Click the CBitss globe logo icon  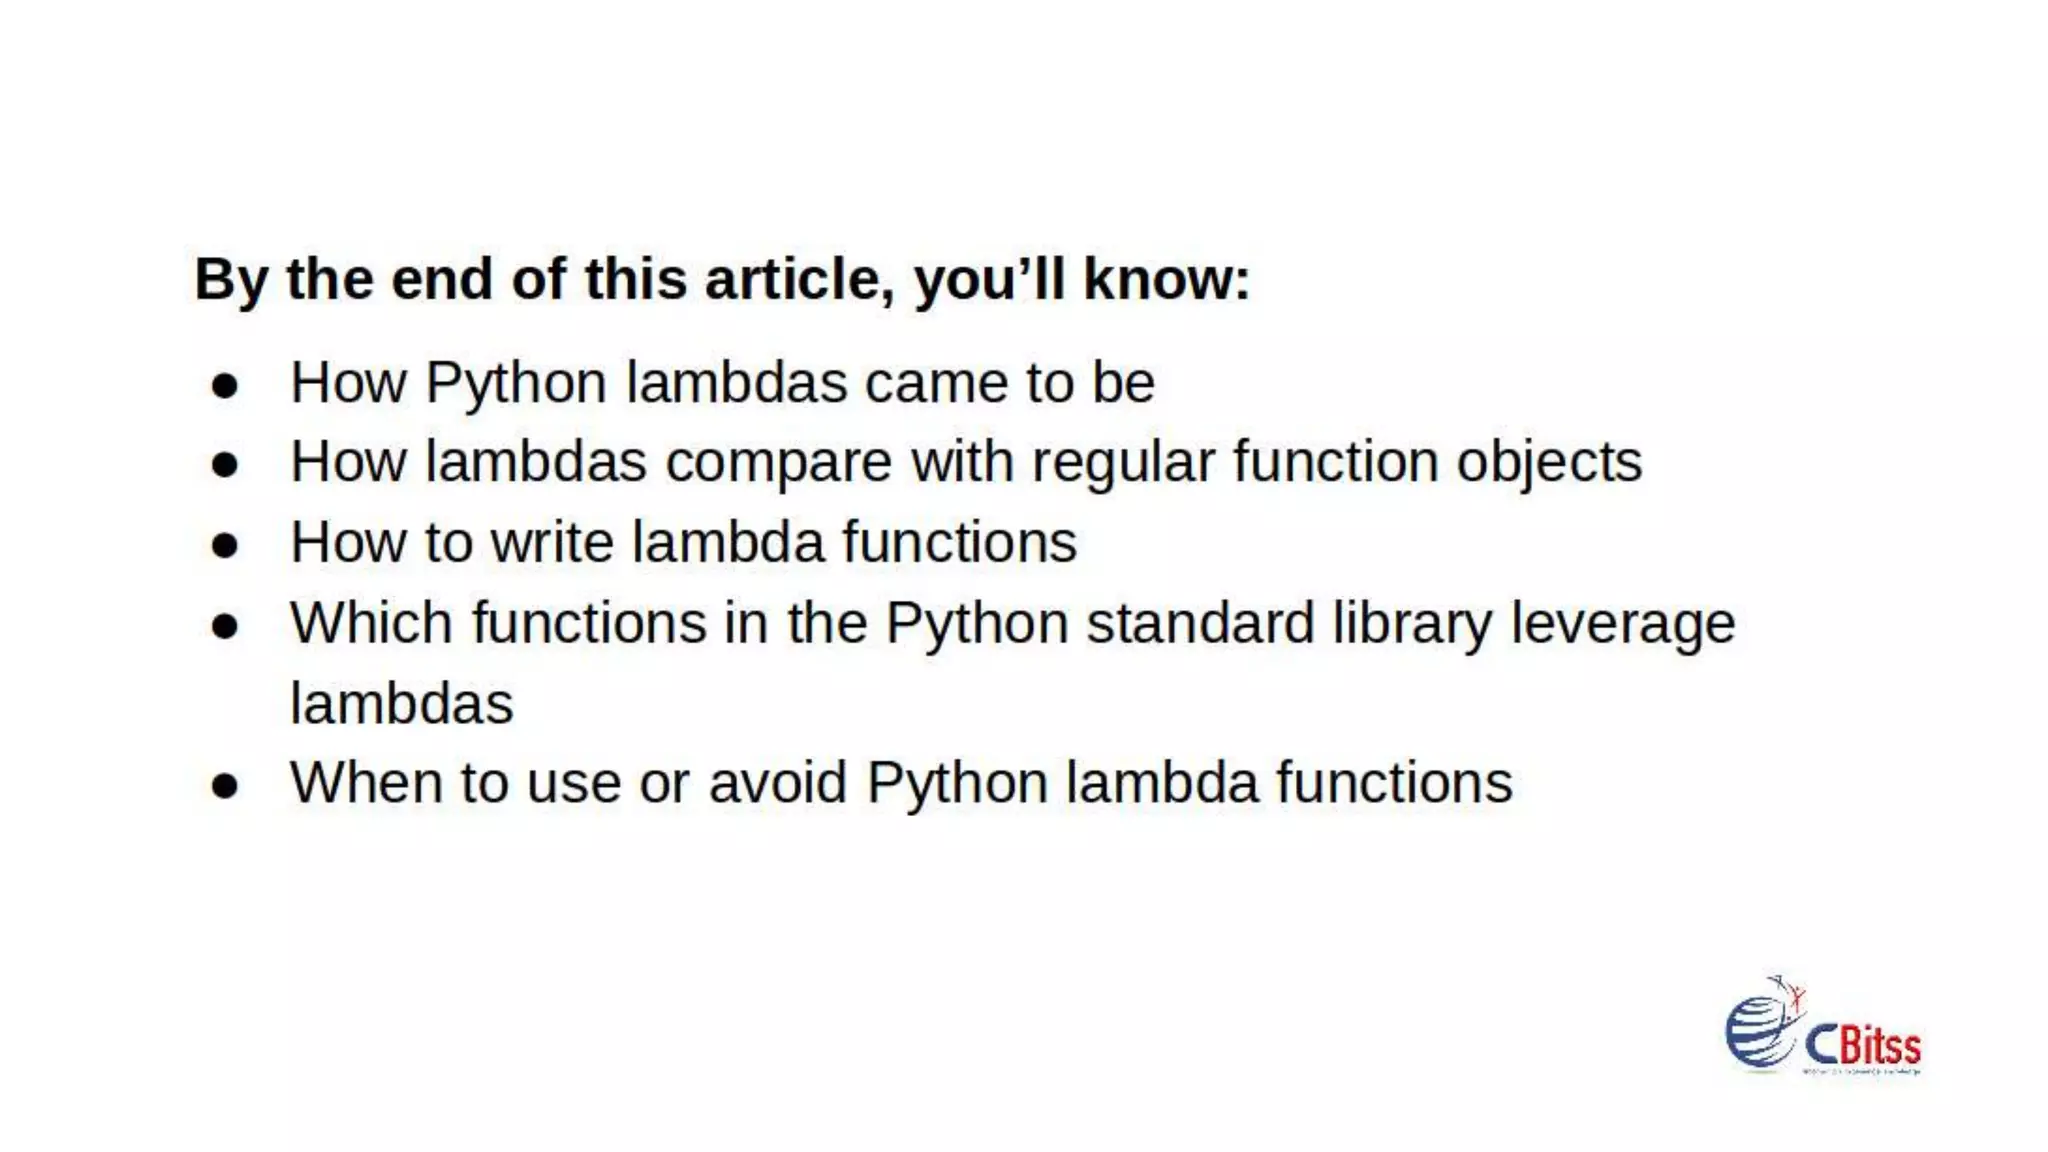point(1762,1028)
